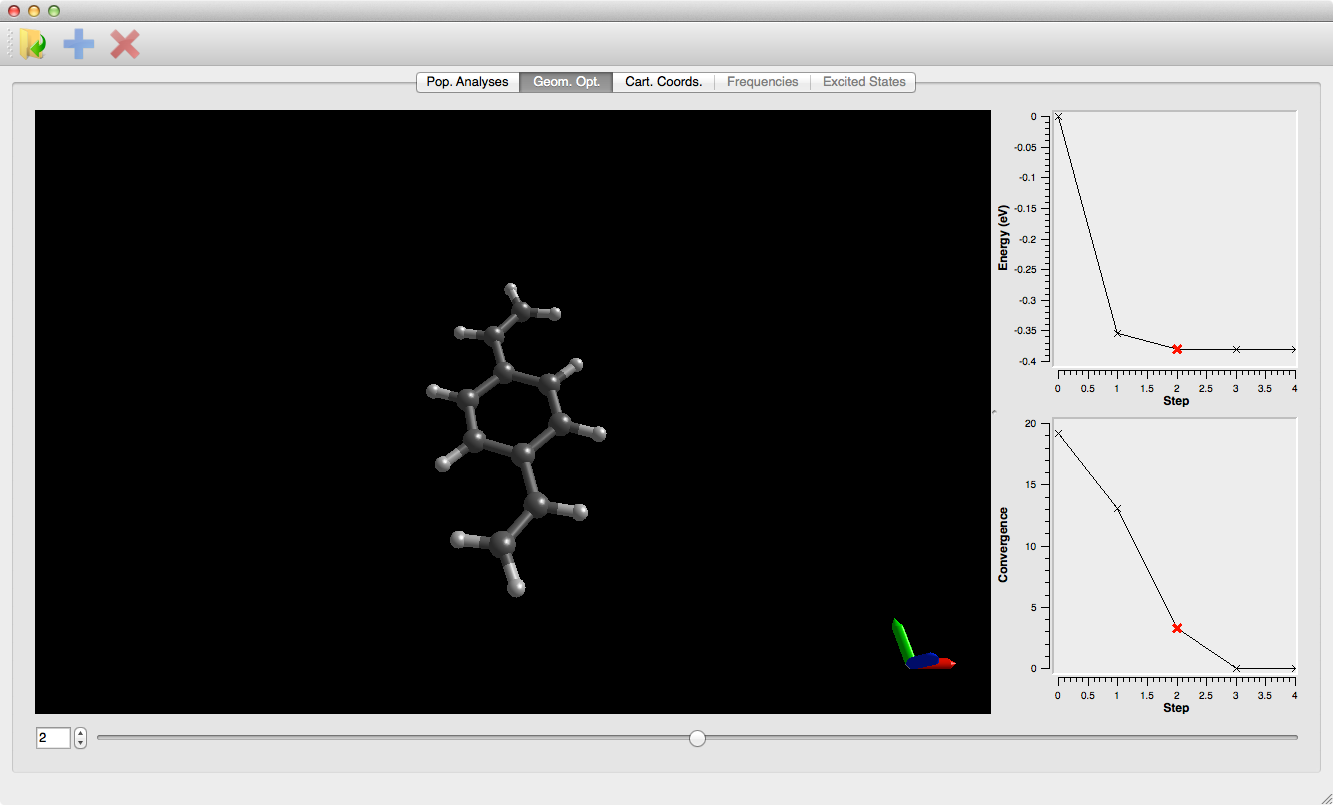The height and width of the screenshot is (805, 1333).
Task: Go to the Excited States tab
Action: (864, 82)
